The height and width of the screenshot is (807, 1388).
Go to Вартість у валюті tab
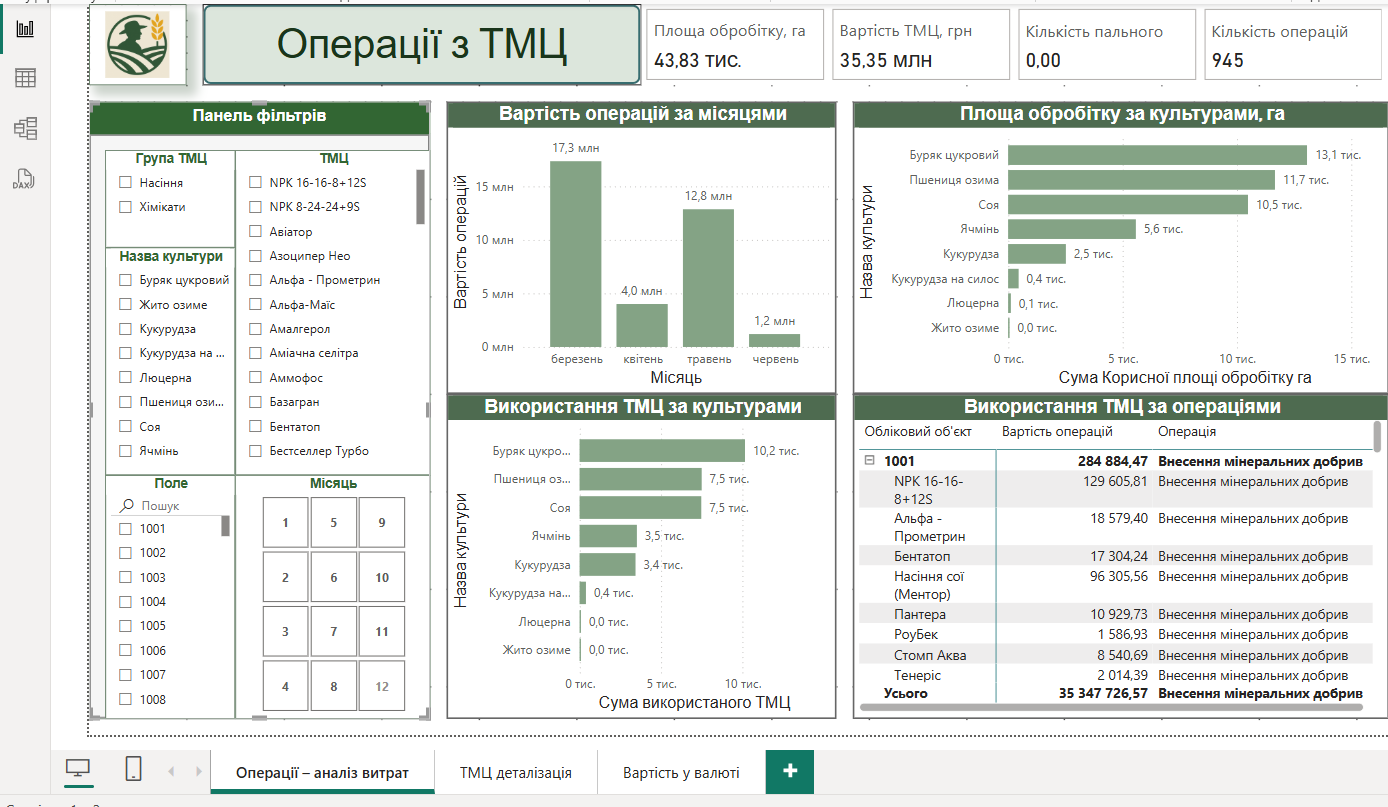pyautogui.click(x=681, y=772)
